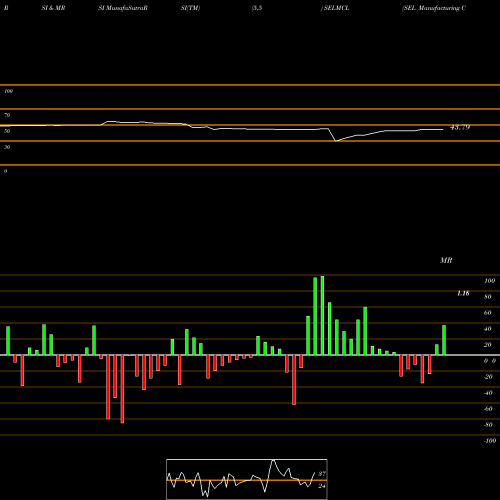500x500 pixels.
Task: Click the '(5,5' parameter text in header
Action: pos(257,8)
